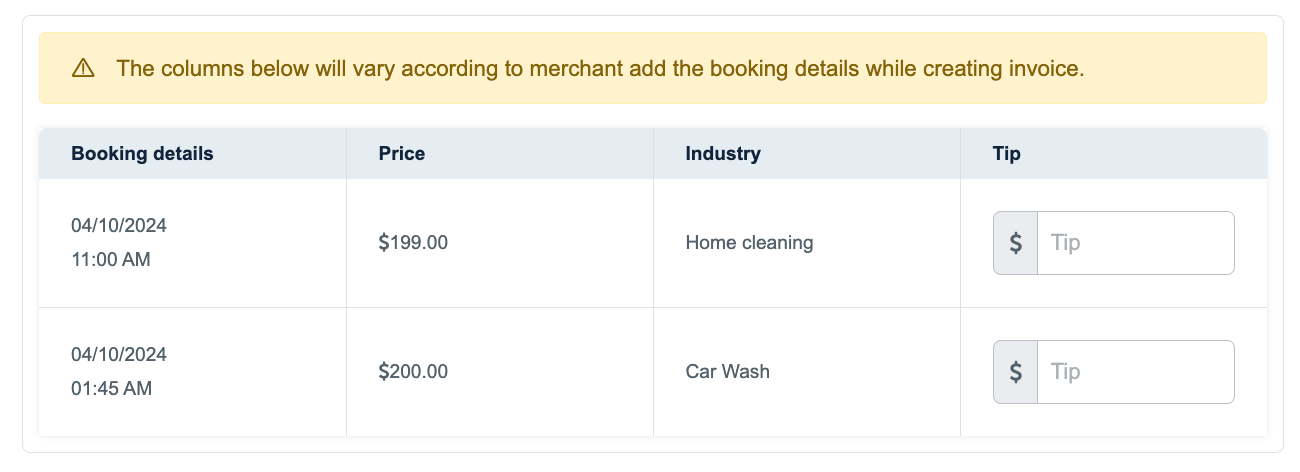The image size is (1300, 472).
Task: Click the Industry column header
Action: 723,154
